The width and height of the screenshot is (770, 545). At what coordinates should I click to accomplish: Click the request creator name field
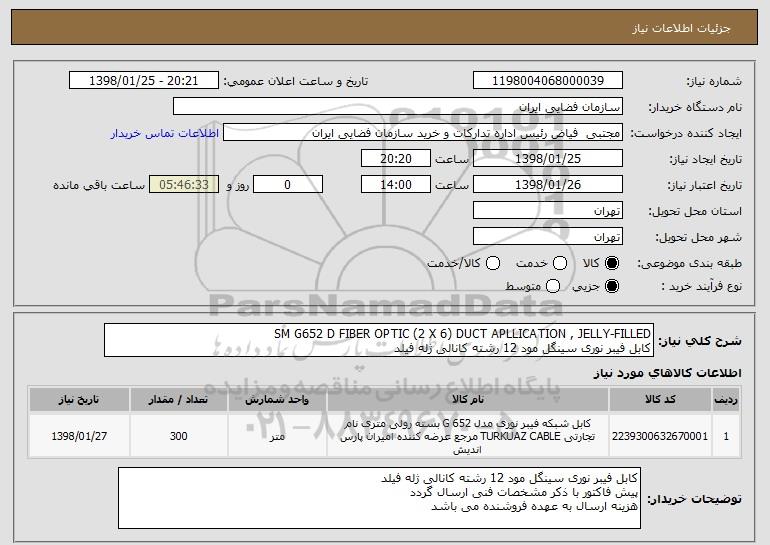click(423, 133)
